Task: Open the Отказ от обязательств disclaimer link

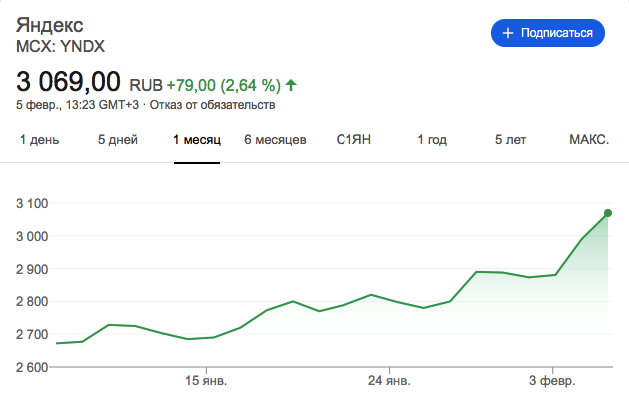Action: tap(212, 105)
